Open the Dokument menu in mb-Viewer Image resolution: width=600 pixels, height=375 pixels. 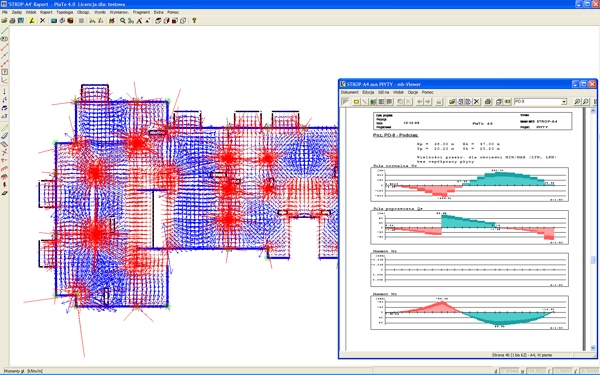(x=349, y=92)
